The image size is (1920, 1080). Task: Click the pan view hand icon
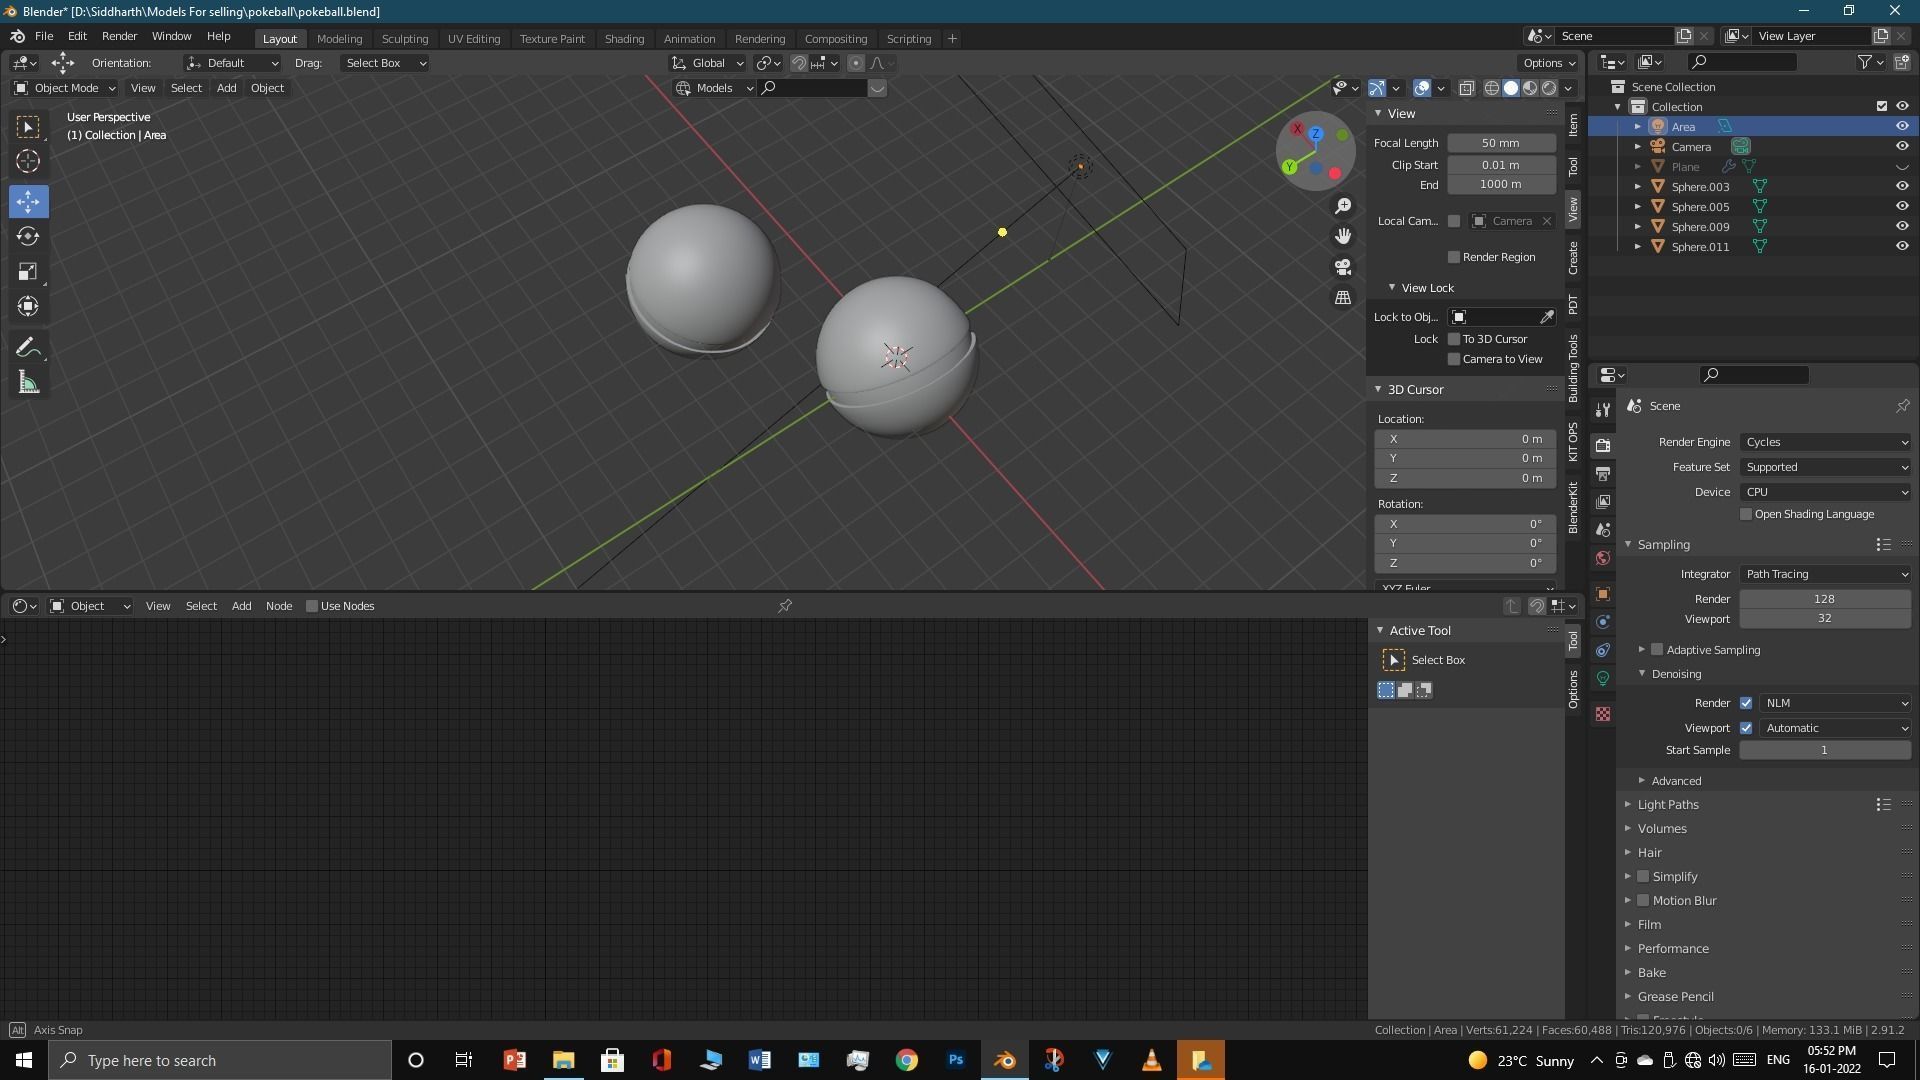click(1343, 236)
